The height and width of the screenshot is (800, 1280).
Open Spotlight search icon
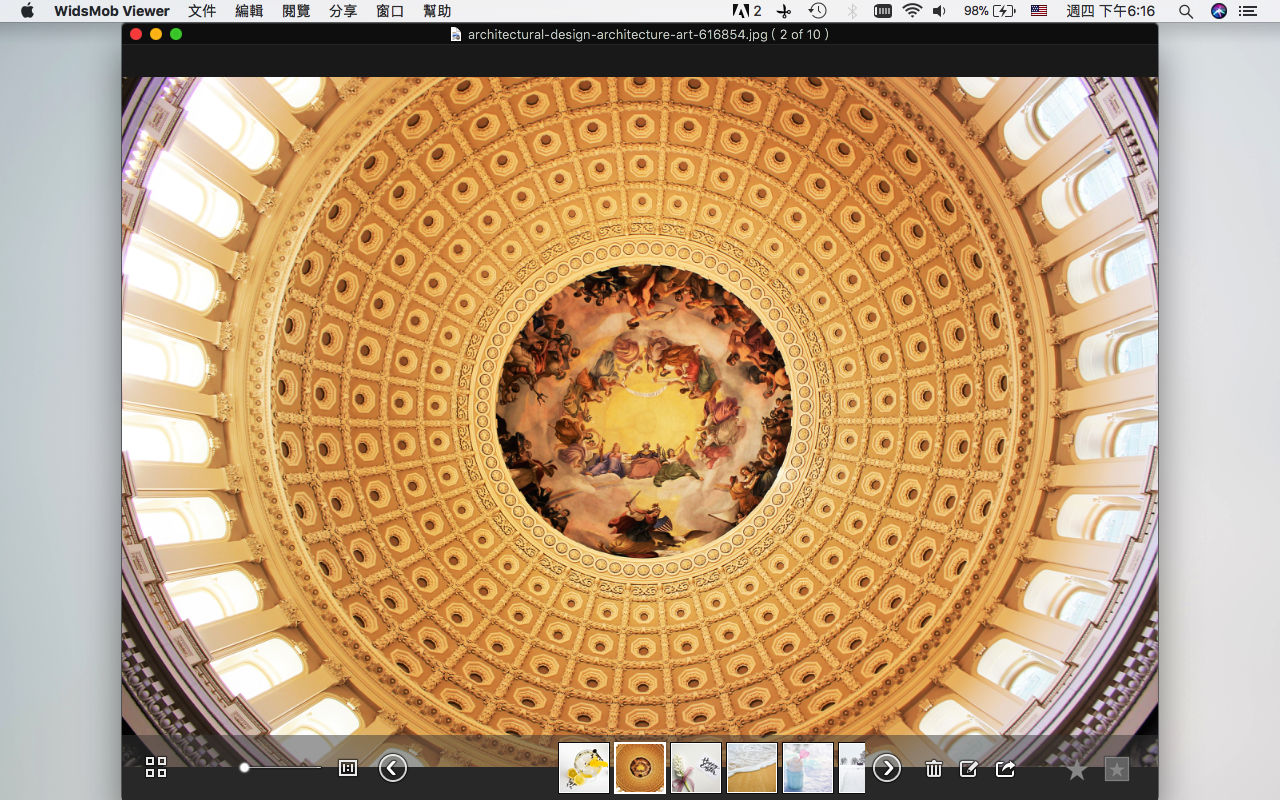tap(1186, 11)
